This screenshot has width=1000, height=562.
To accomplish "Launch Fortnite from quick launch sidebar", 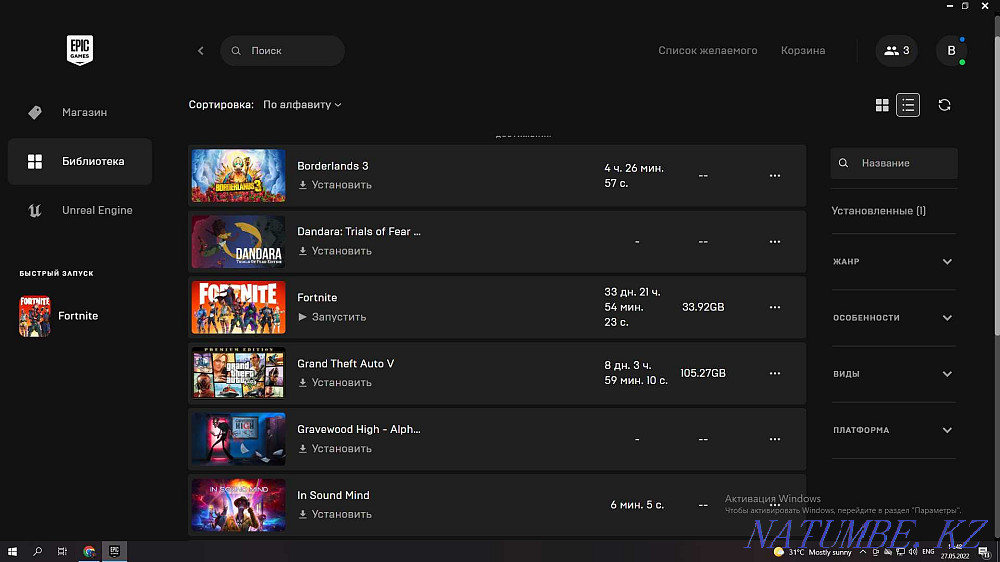I will (60, 316).
